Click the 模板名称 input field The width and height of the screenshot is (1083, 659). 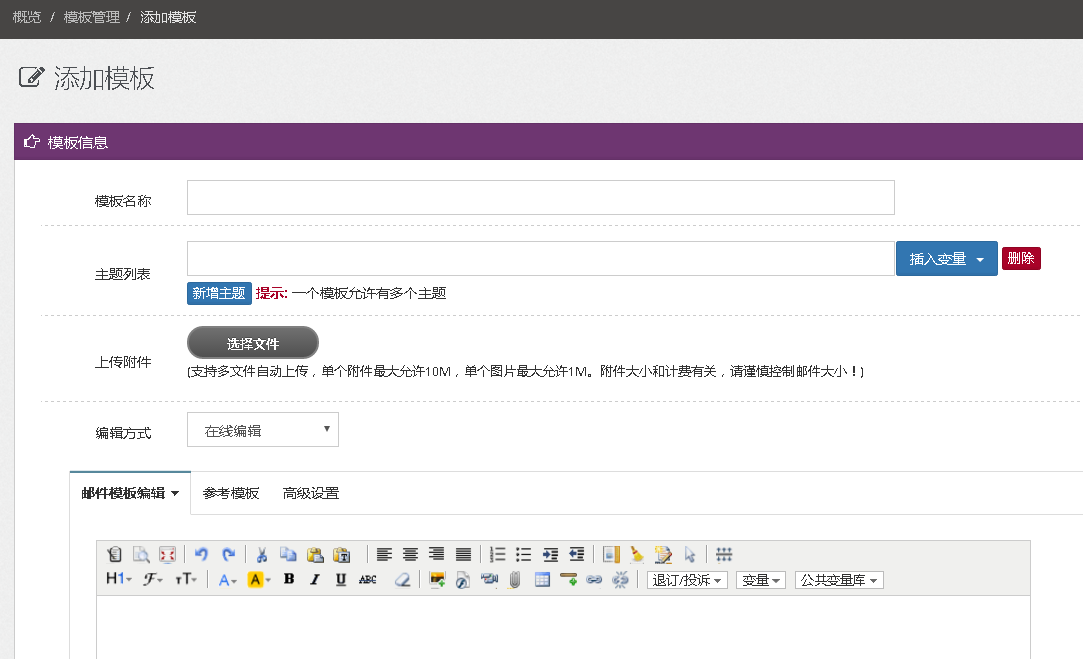coord(540,198)
